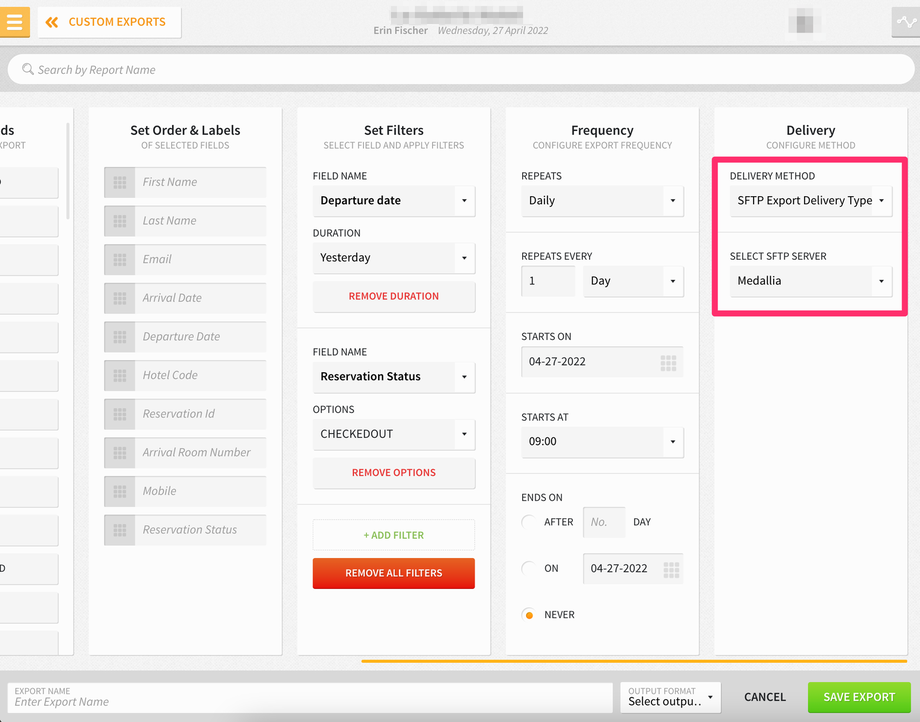The height and width of the screenshot is (722, 920).
Task: Open the Starts At 09:00 dropdown
Action: point(602,442)
